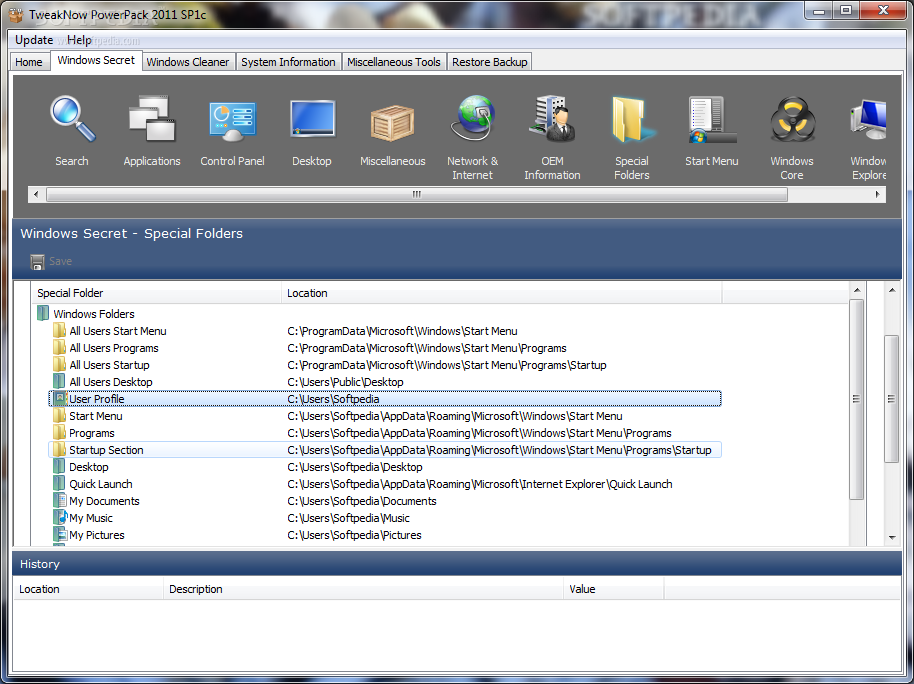Open the Update menu

point(34,40)
